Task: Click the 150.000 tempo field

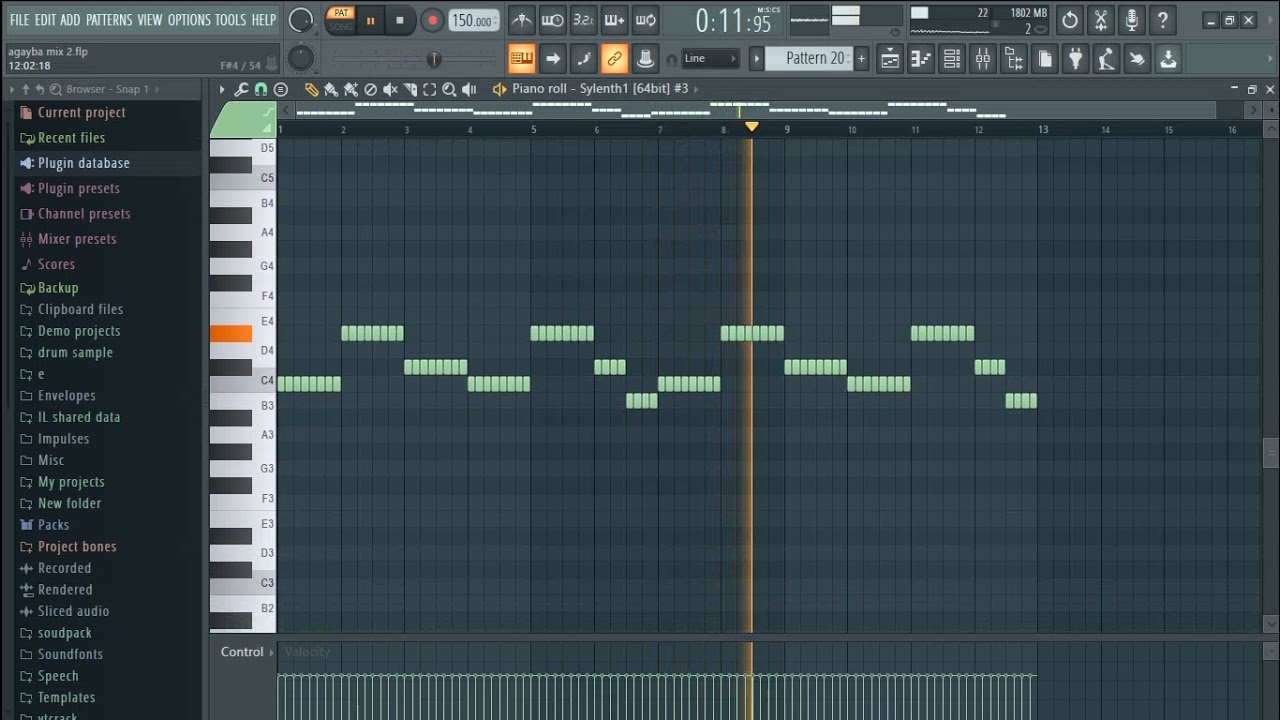Action: (x=474, y=21)
